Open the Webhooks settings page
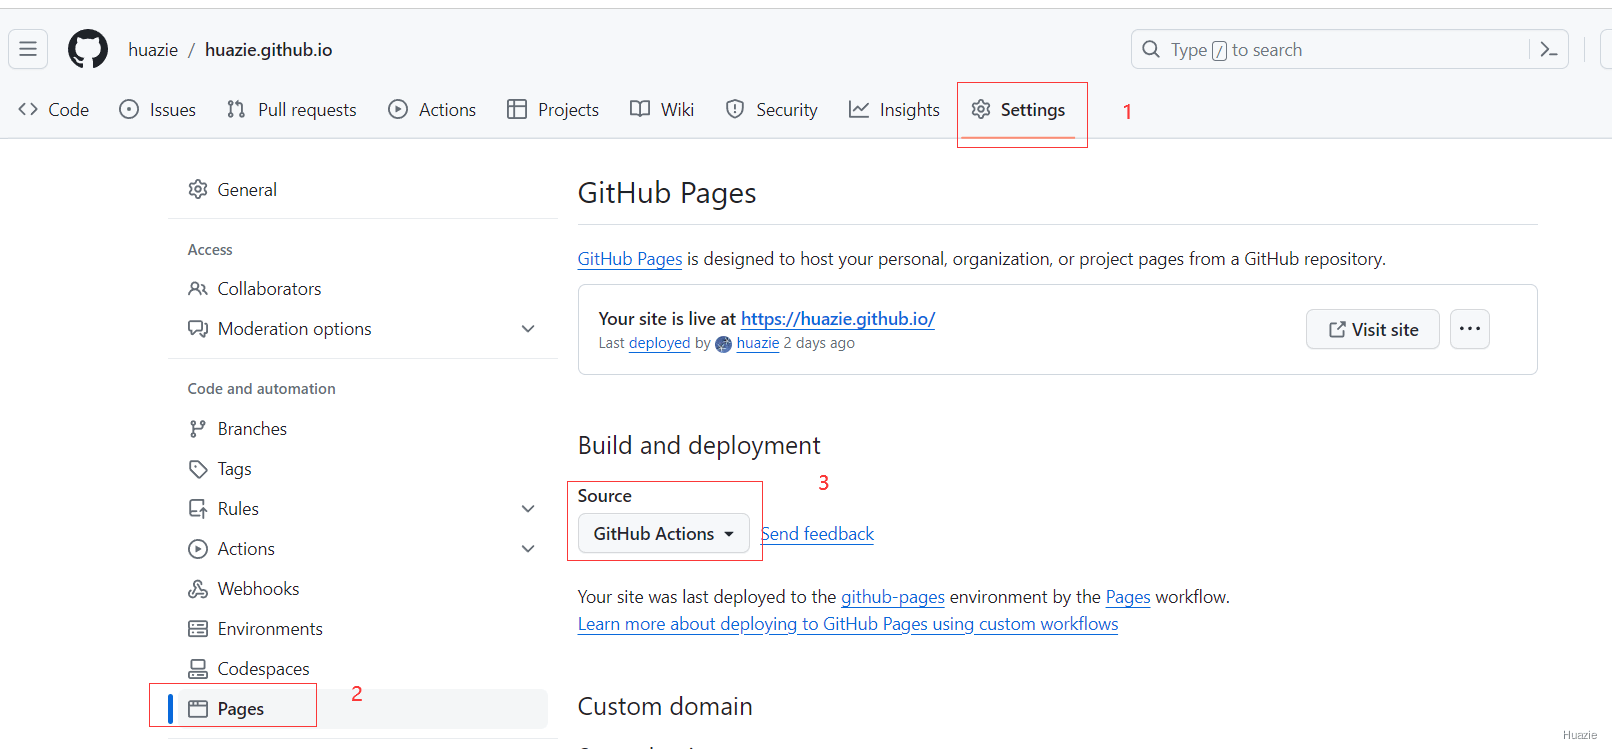The image size is (1612, 749). pos(258,589)
